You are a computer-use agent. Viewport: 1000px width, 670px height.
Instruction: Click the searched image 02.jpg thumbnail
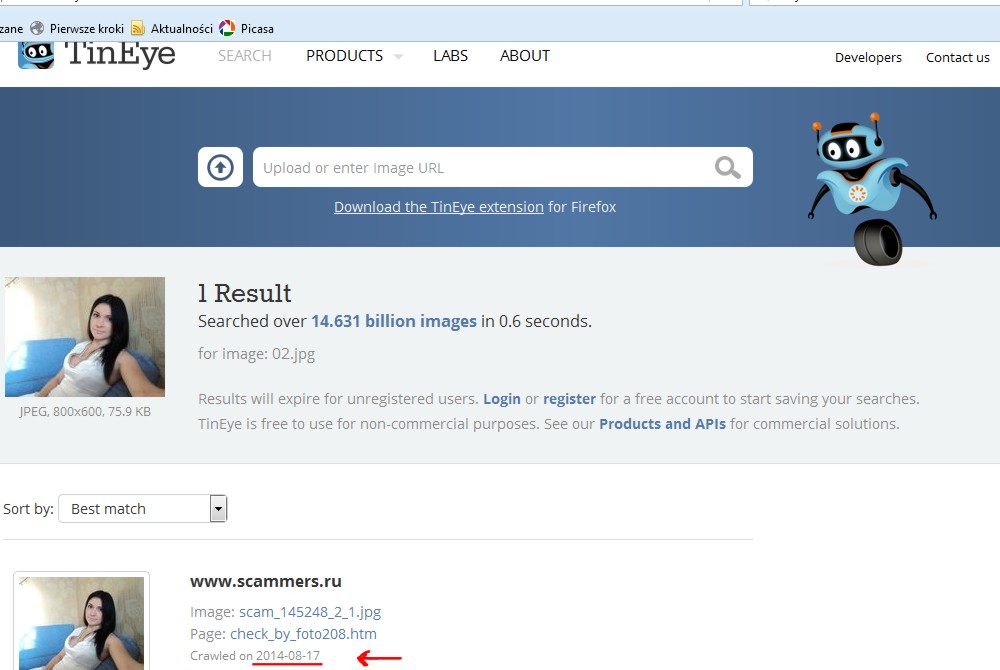point(85,337)
